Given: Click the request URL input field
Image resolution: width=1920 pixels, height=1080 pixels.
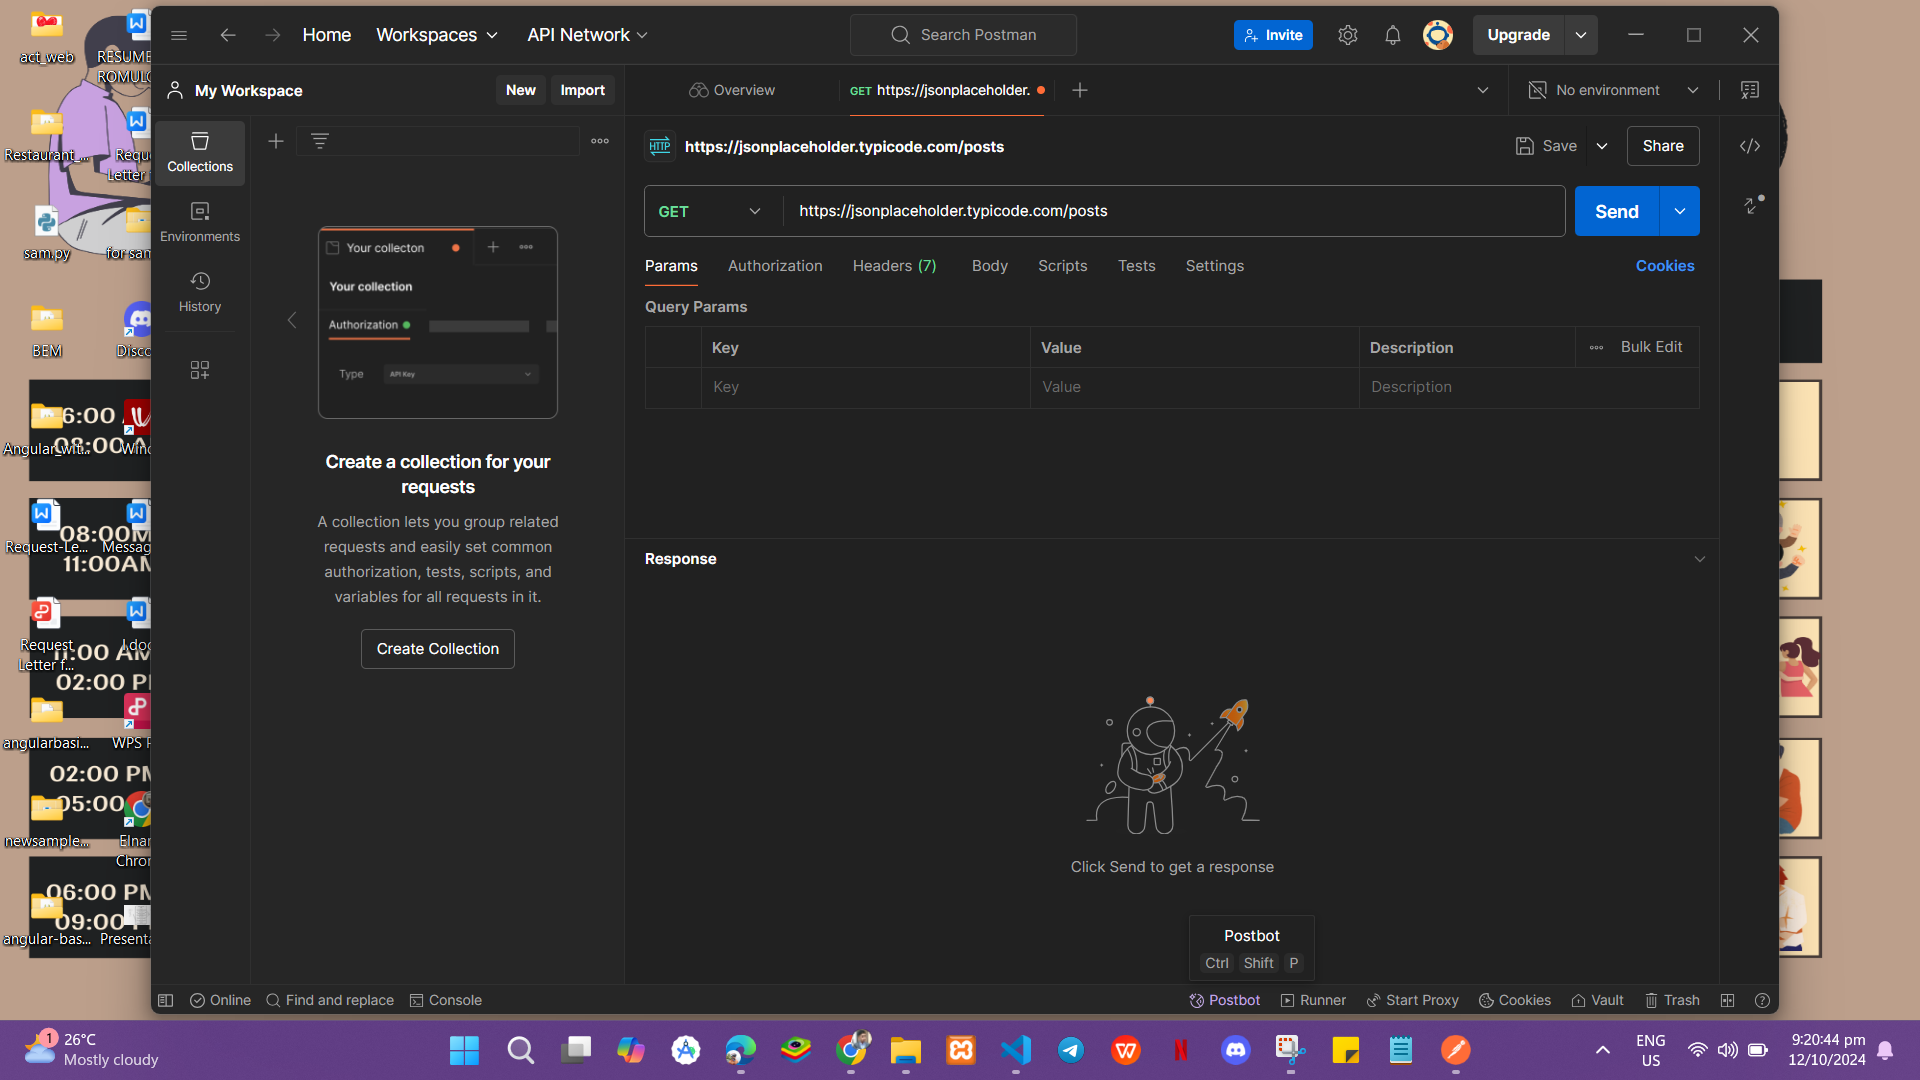Looking at the screenshot, I should (1173, 211).
